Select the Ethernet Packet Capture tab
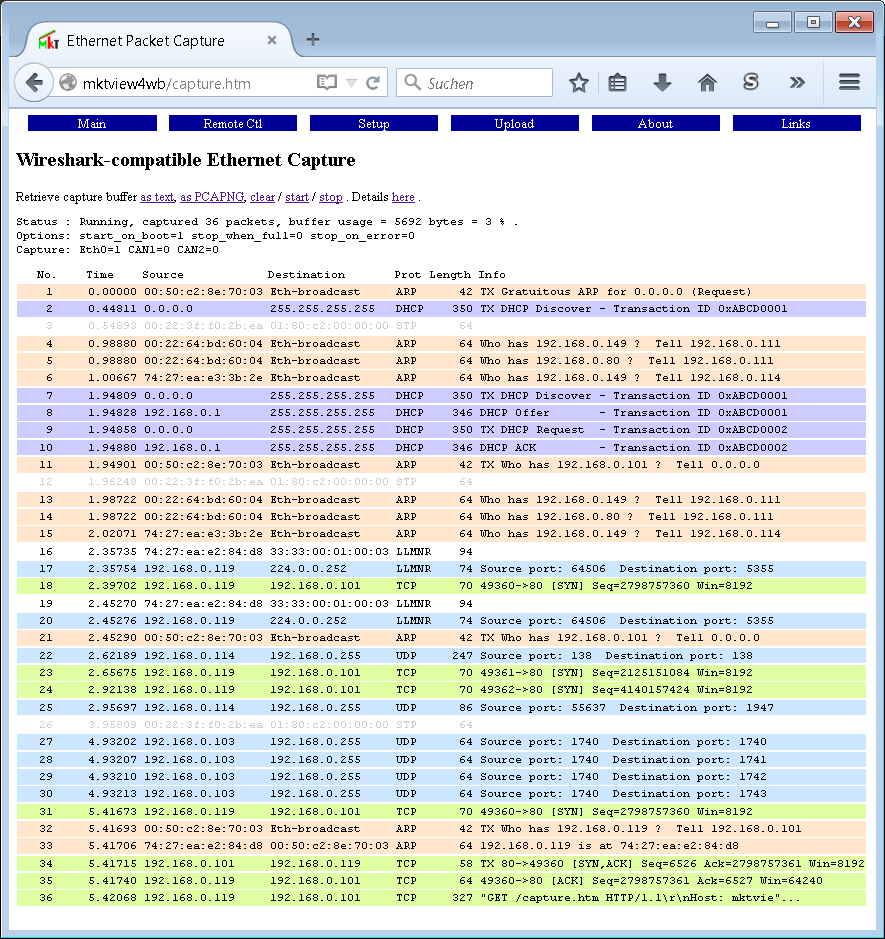 (159, 40)
